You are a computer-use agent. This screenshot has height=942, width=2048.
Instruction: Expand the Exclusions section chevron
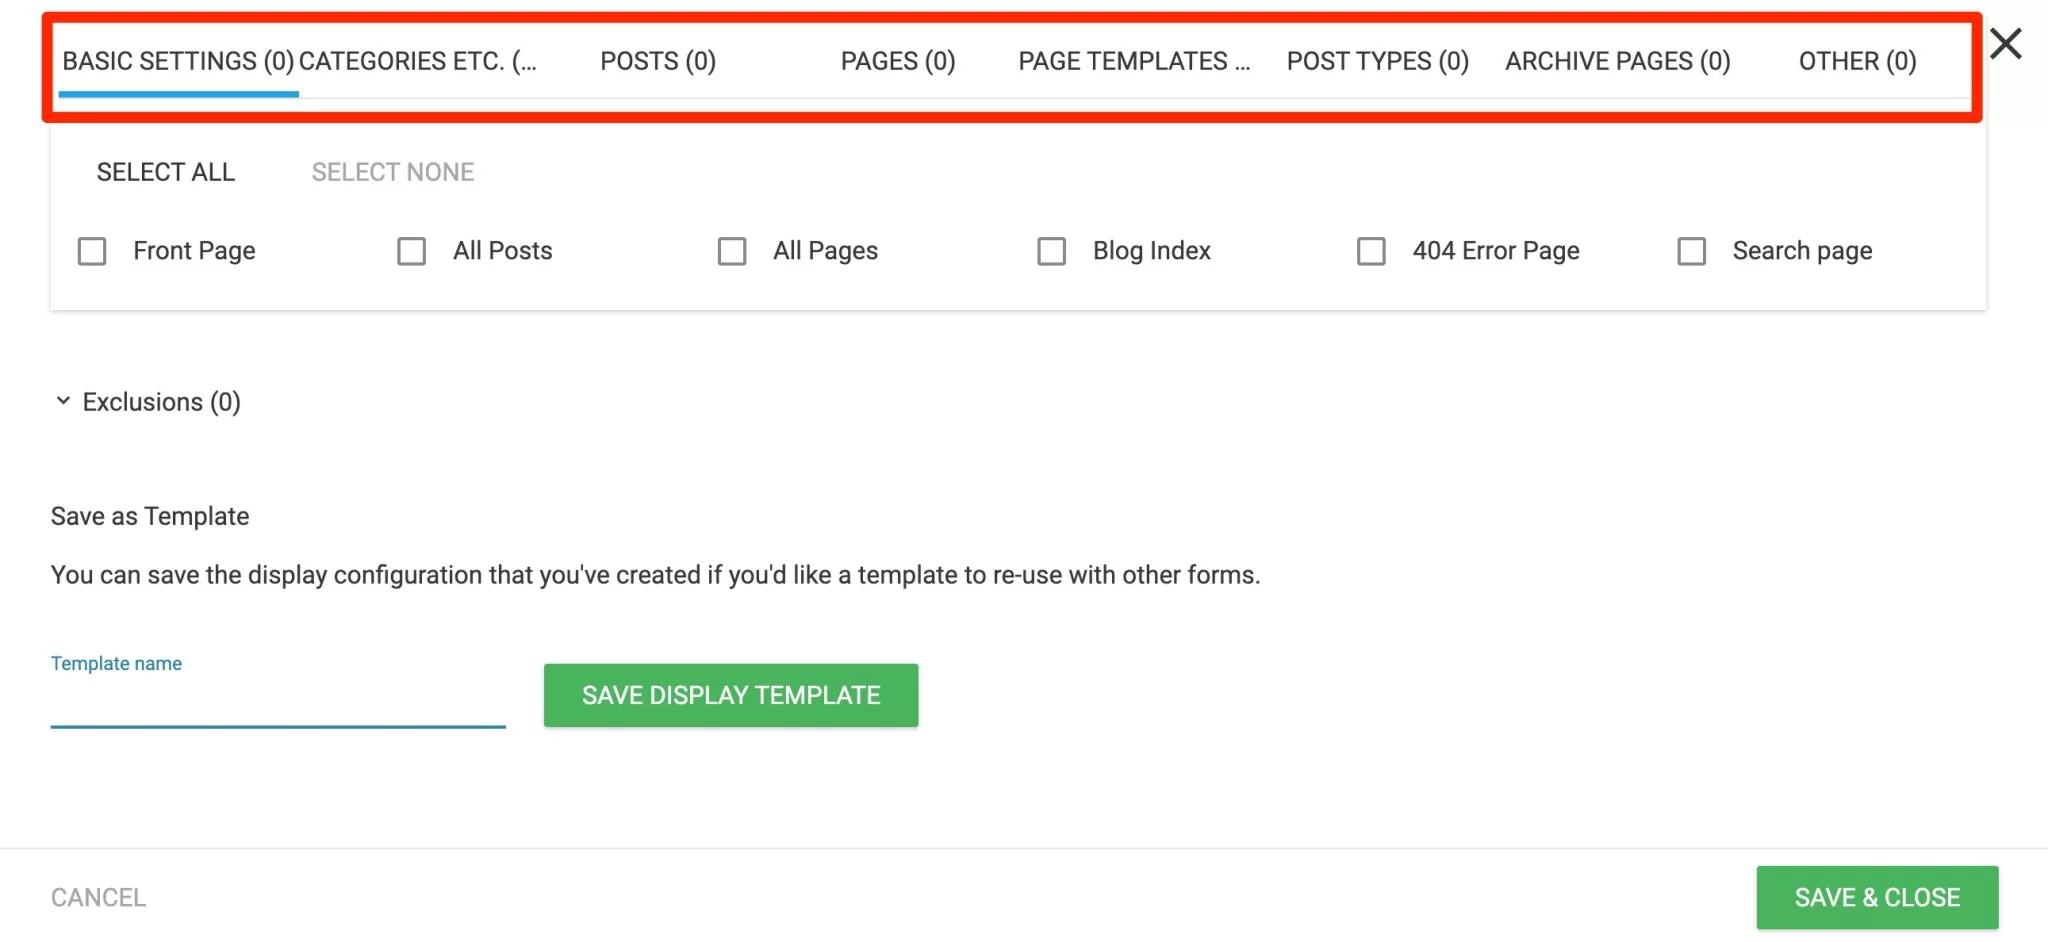coord(63,401)
